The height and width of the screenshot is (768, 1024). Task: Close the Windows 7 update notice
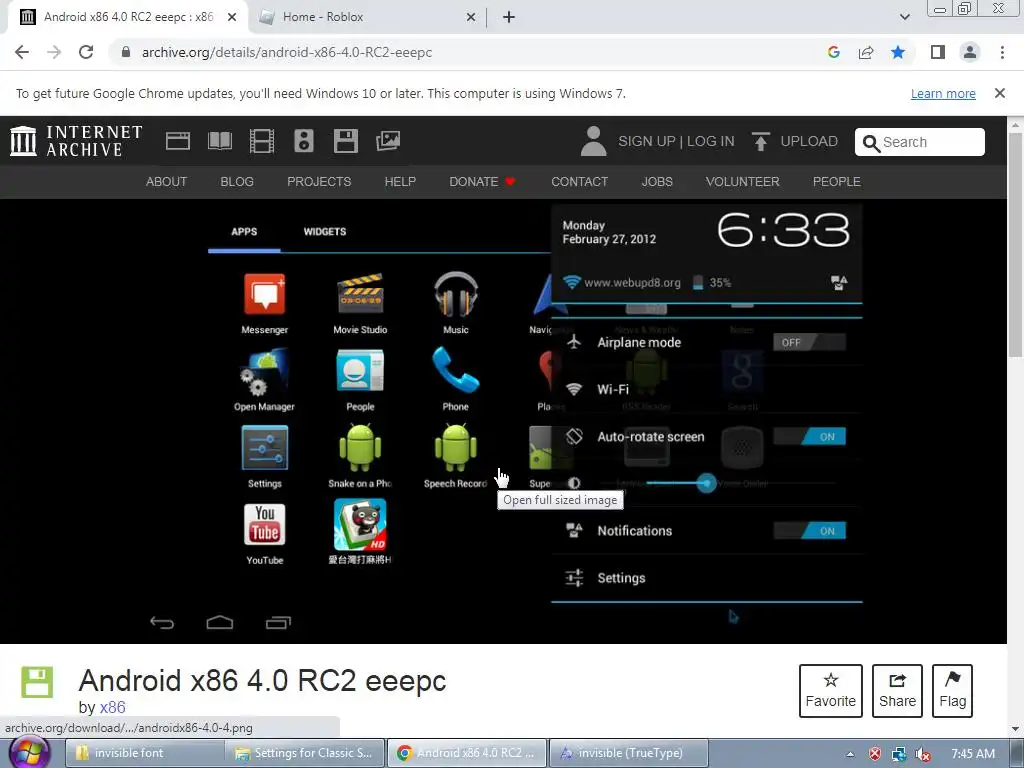coord(1000,93)
